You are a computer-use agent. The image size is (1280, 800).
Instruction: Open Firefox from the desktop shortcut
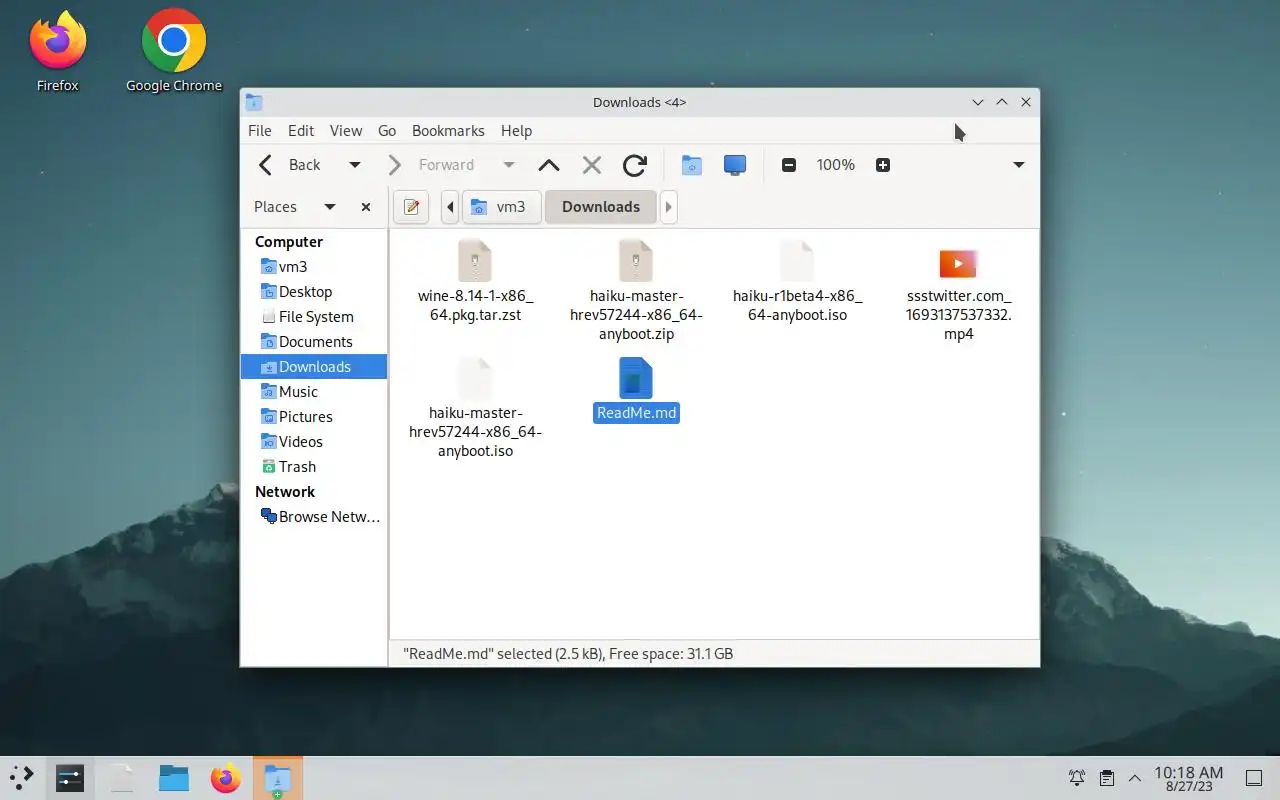pyautogui.click(x=57, y=51)
